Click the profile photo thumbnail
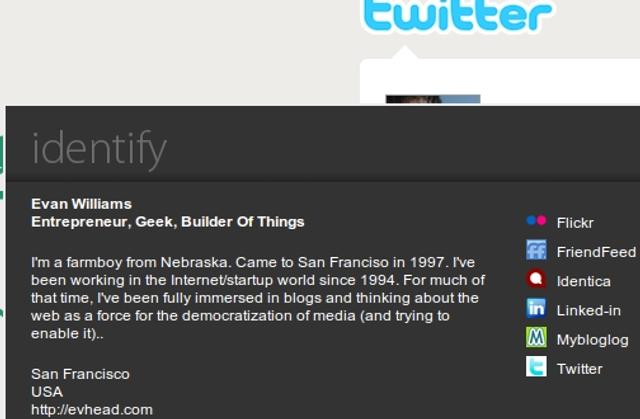 pyautogui.click(x=432, y=100)
